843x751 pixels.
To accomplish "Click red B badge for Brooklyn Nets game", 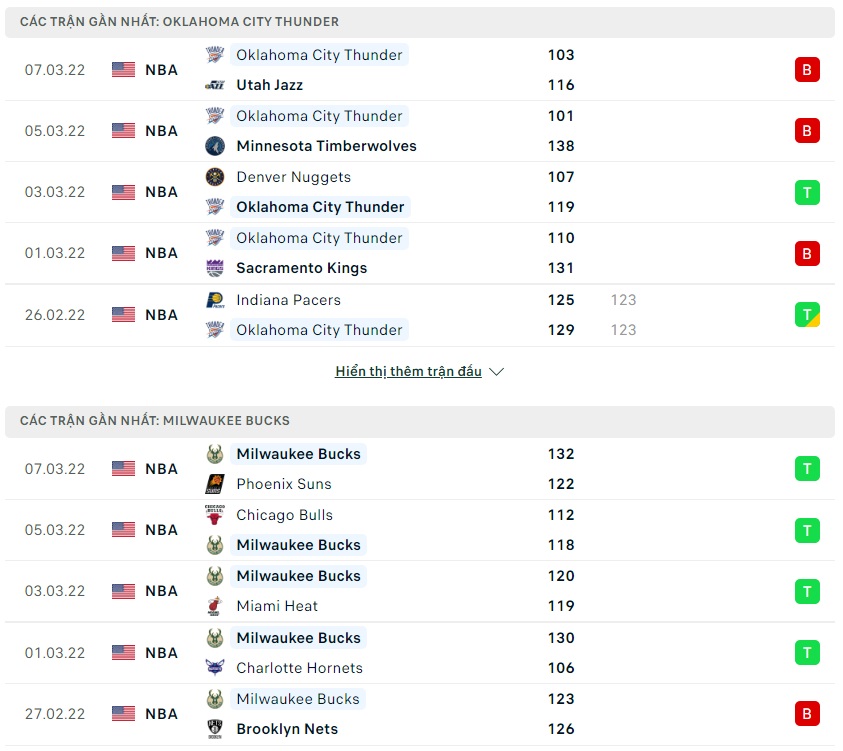I will [807, 714].
